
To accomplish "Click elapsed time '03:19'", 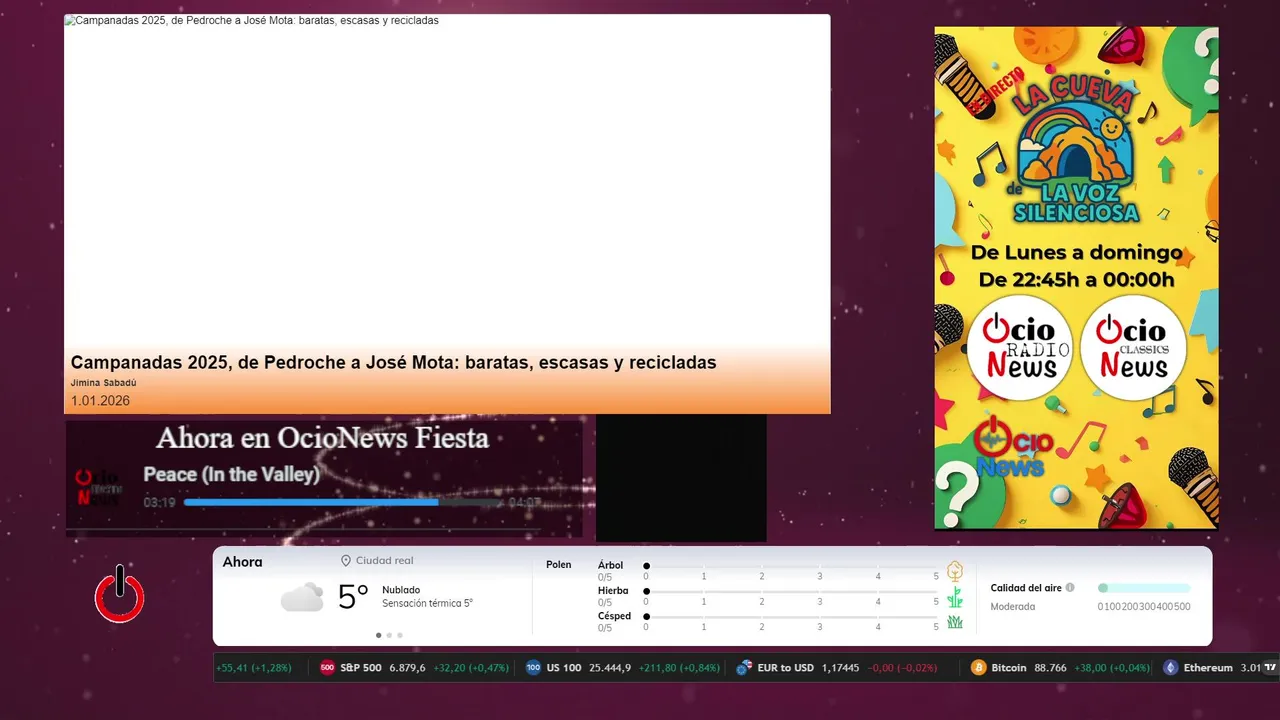I will point(159,503).
